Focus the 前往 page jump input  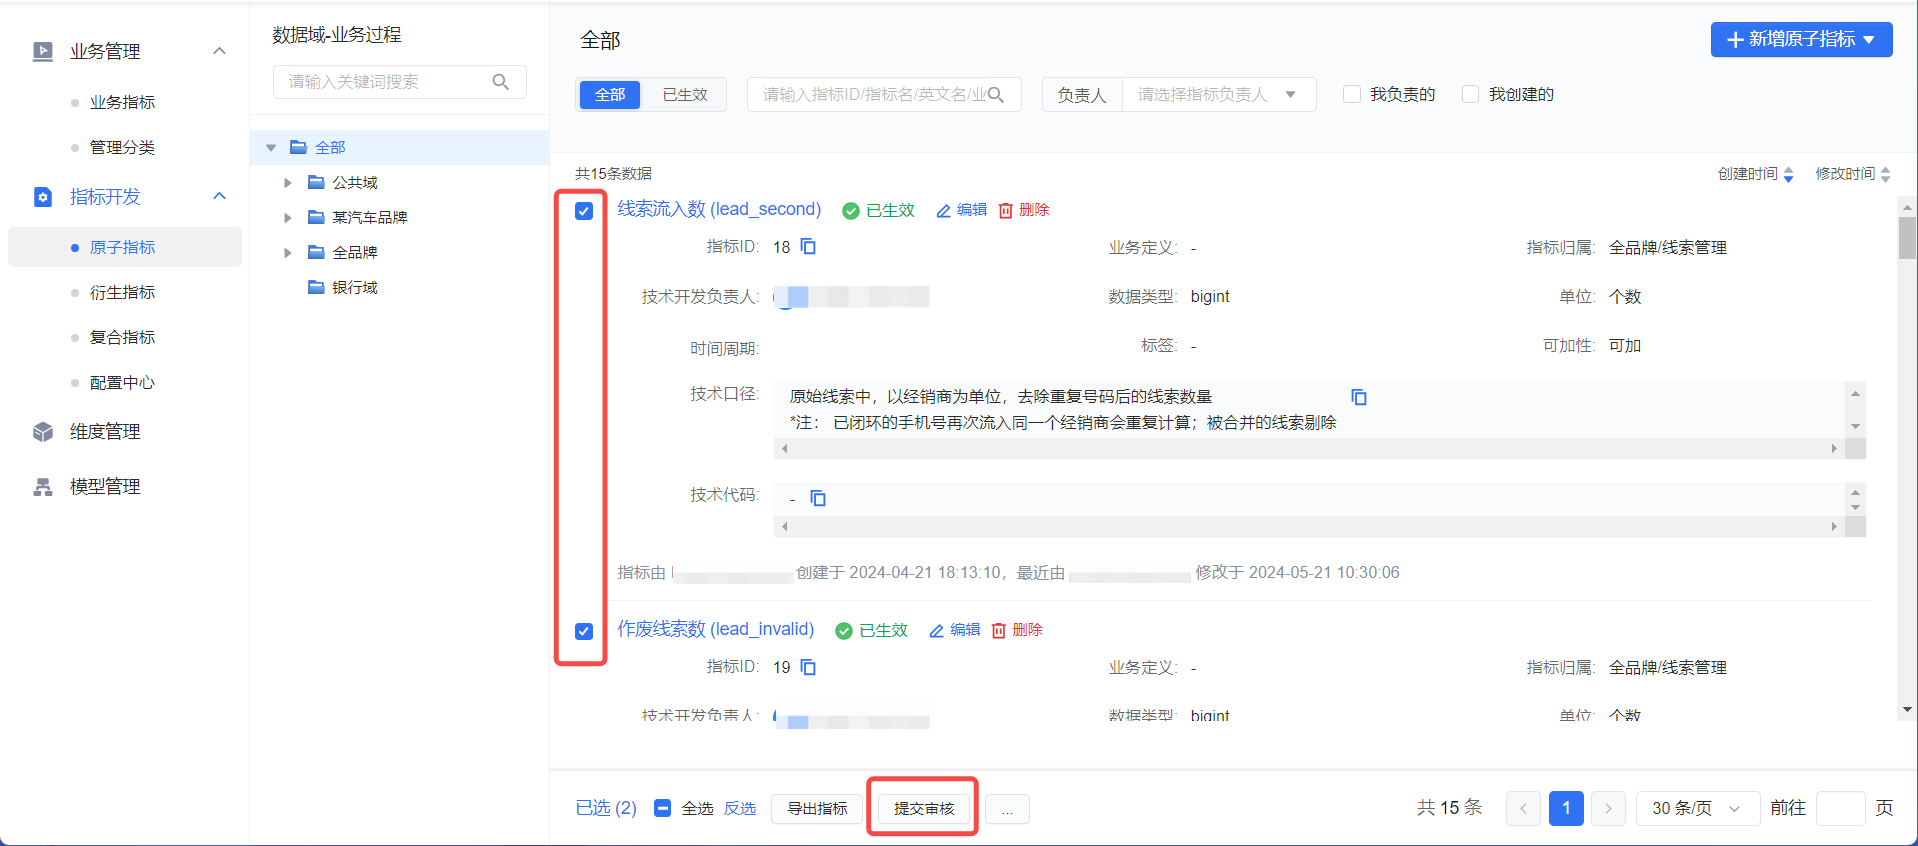pyautogui.click(x=1840, y=808)
